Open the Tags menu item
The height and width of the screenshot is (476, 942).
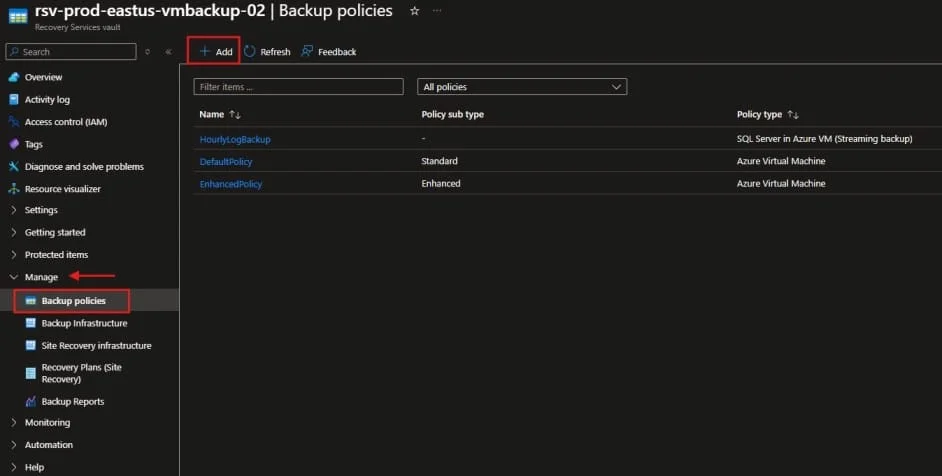(34, 144)
